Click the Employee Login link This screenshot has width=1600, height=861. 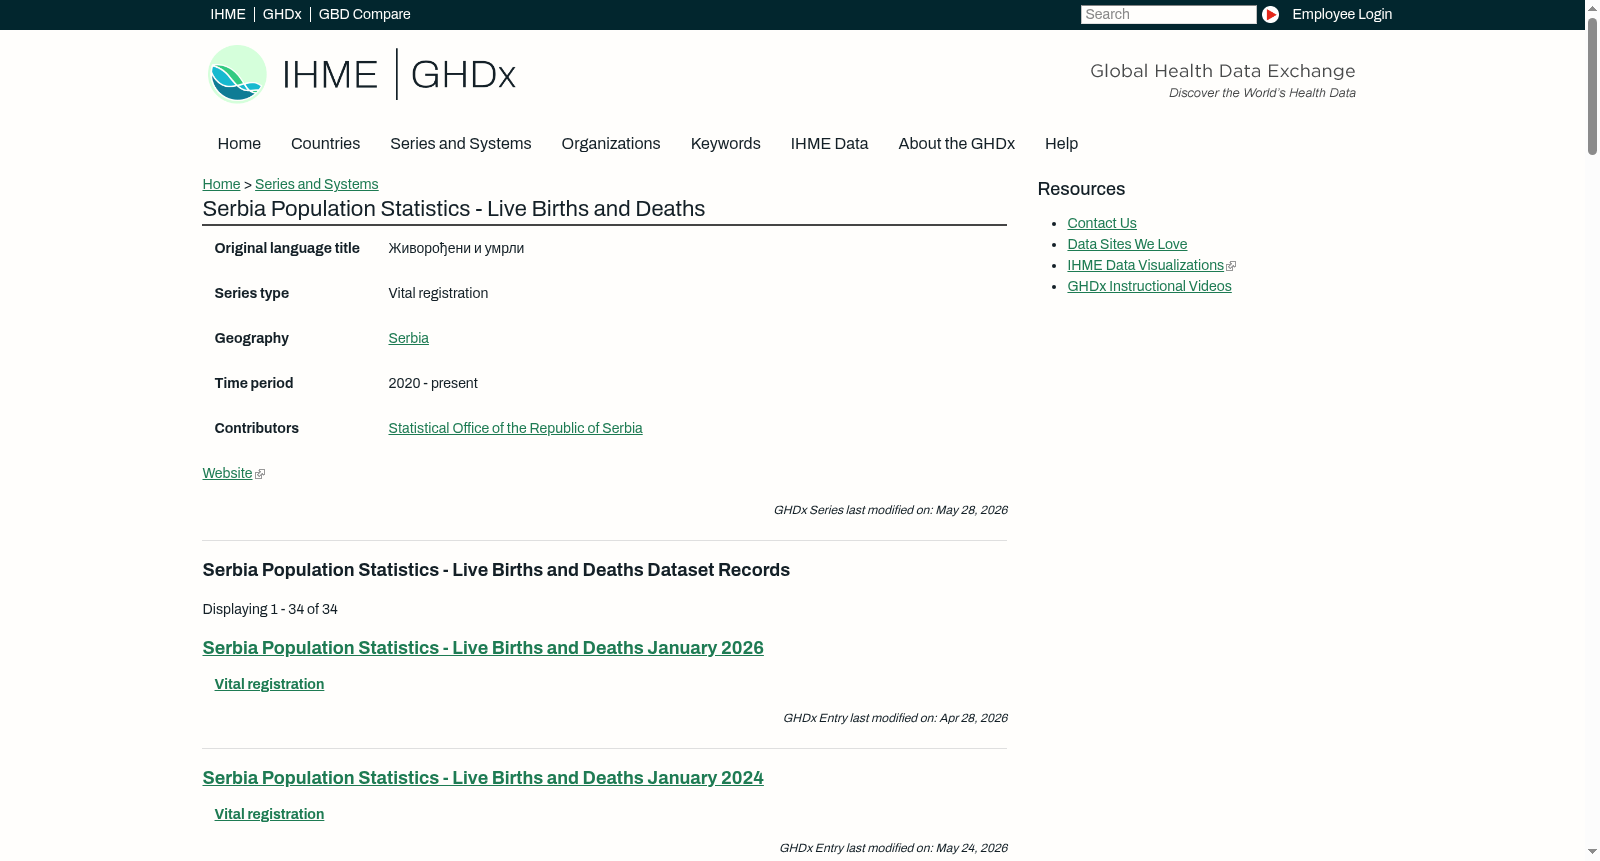point(1342,14)
